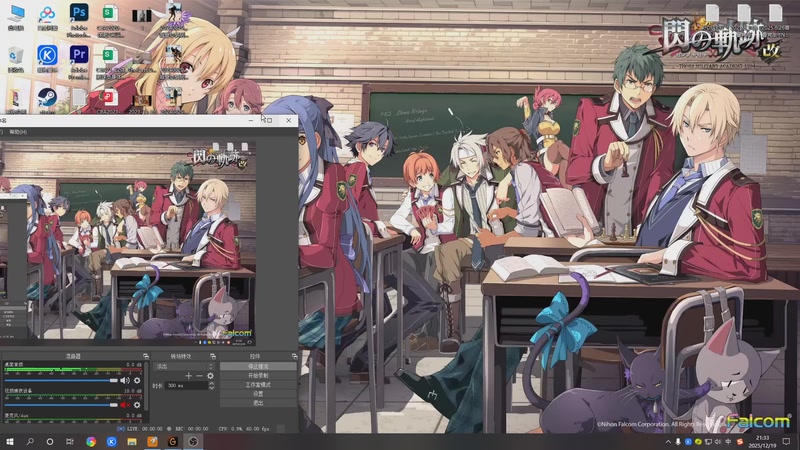Switch to OBS Studio on the taskbar
Image resolution: width=800 pixels, height=450 pixels.
click(193, 442)
